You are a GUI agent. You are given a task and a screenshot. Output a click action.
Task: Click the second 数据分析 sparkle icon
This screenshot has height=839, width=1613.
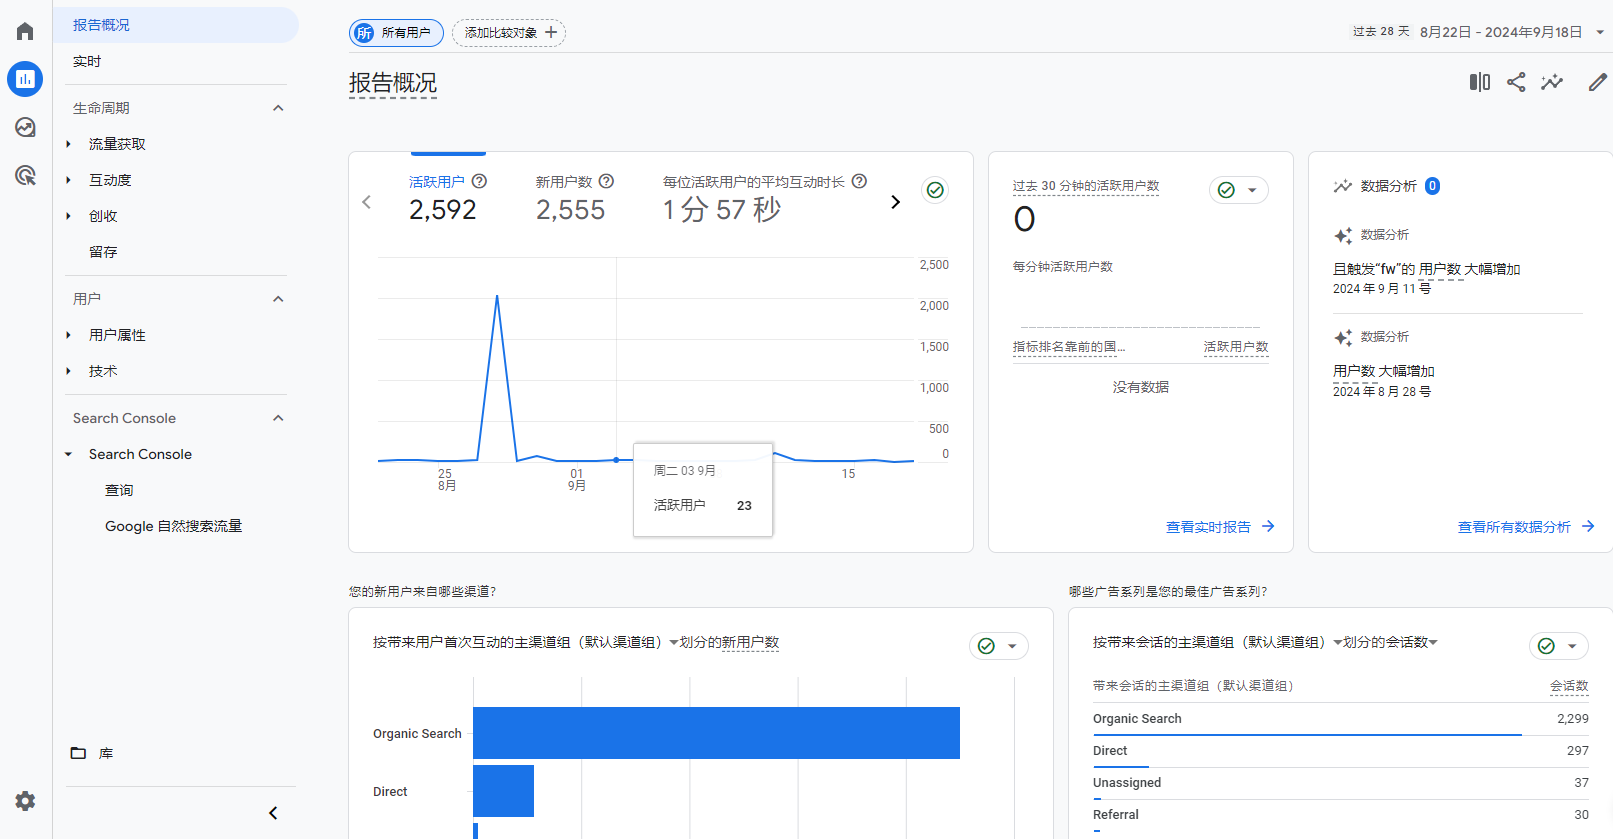click(x=1343, y=338)
